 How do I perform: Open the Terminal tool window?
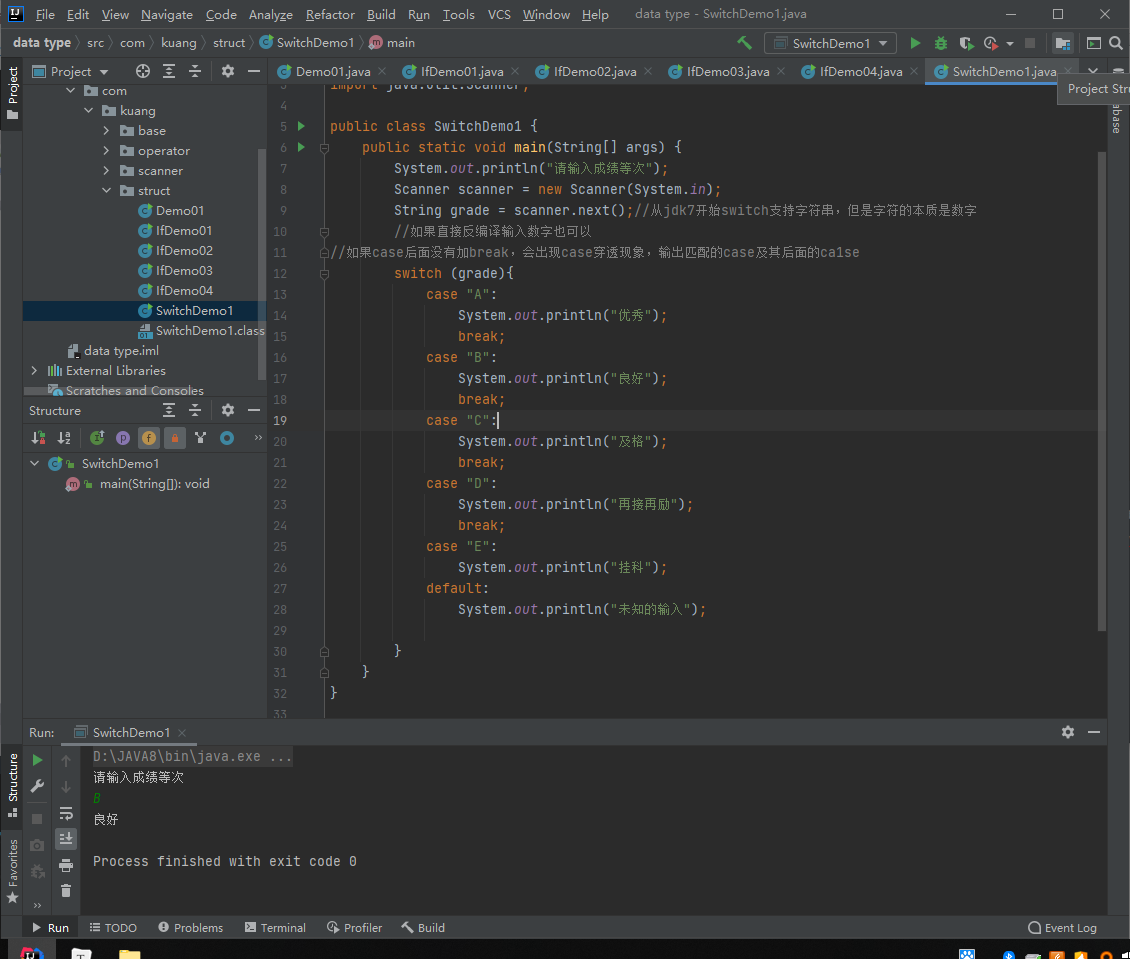(275, 928)
